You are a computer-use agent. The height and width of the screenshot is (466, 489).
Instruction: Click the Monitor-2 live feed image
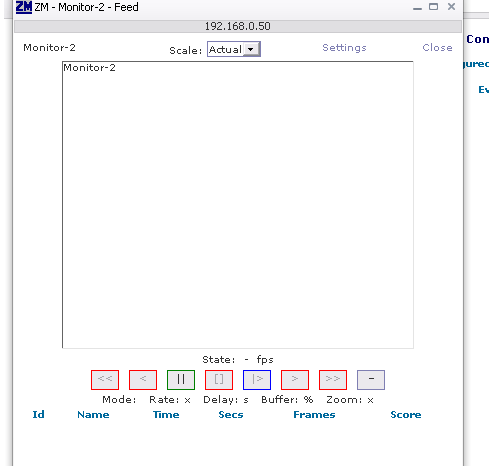(x=238, y=205)
